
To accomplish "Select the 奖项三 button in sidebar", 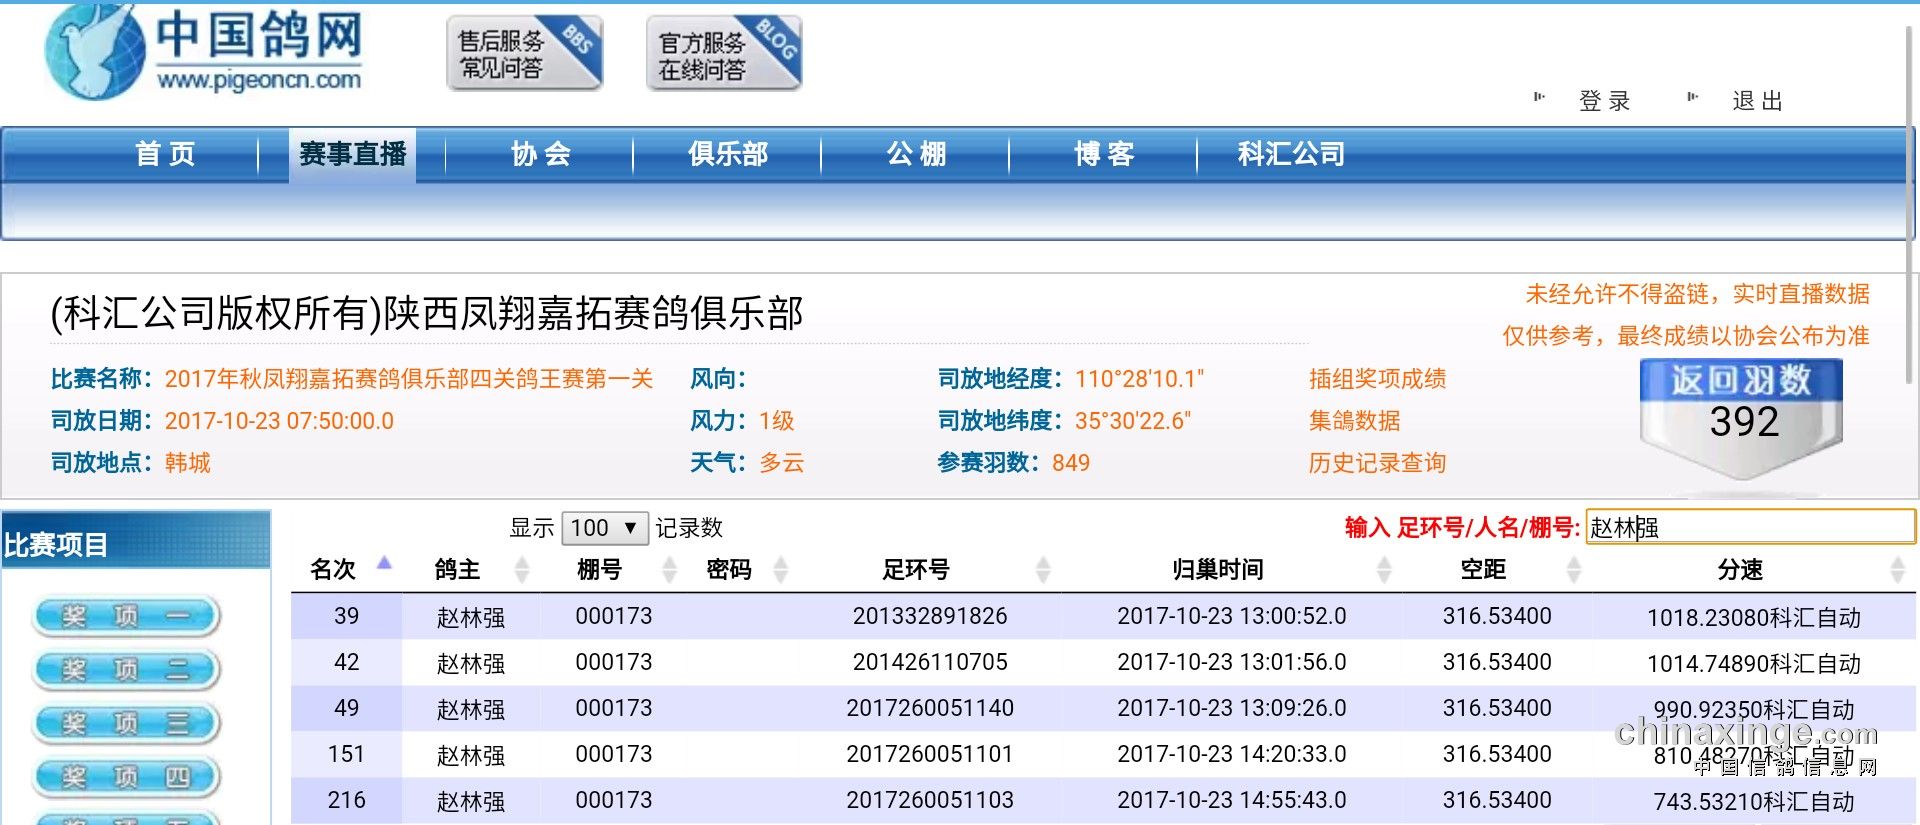I will (x=126, y=723).
